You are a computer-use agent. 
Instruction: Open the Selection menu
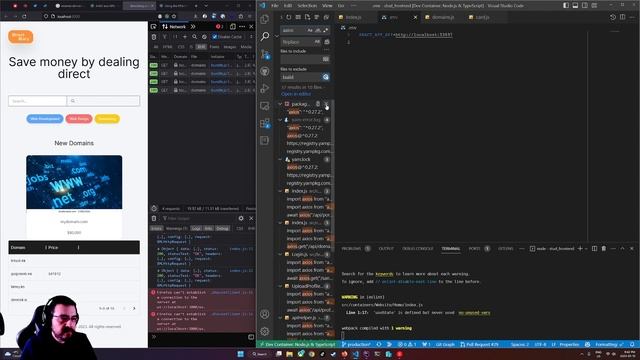307,6
